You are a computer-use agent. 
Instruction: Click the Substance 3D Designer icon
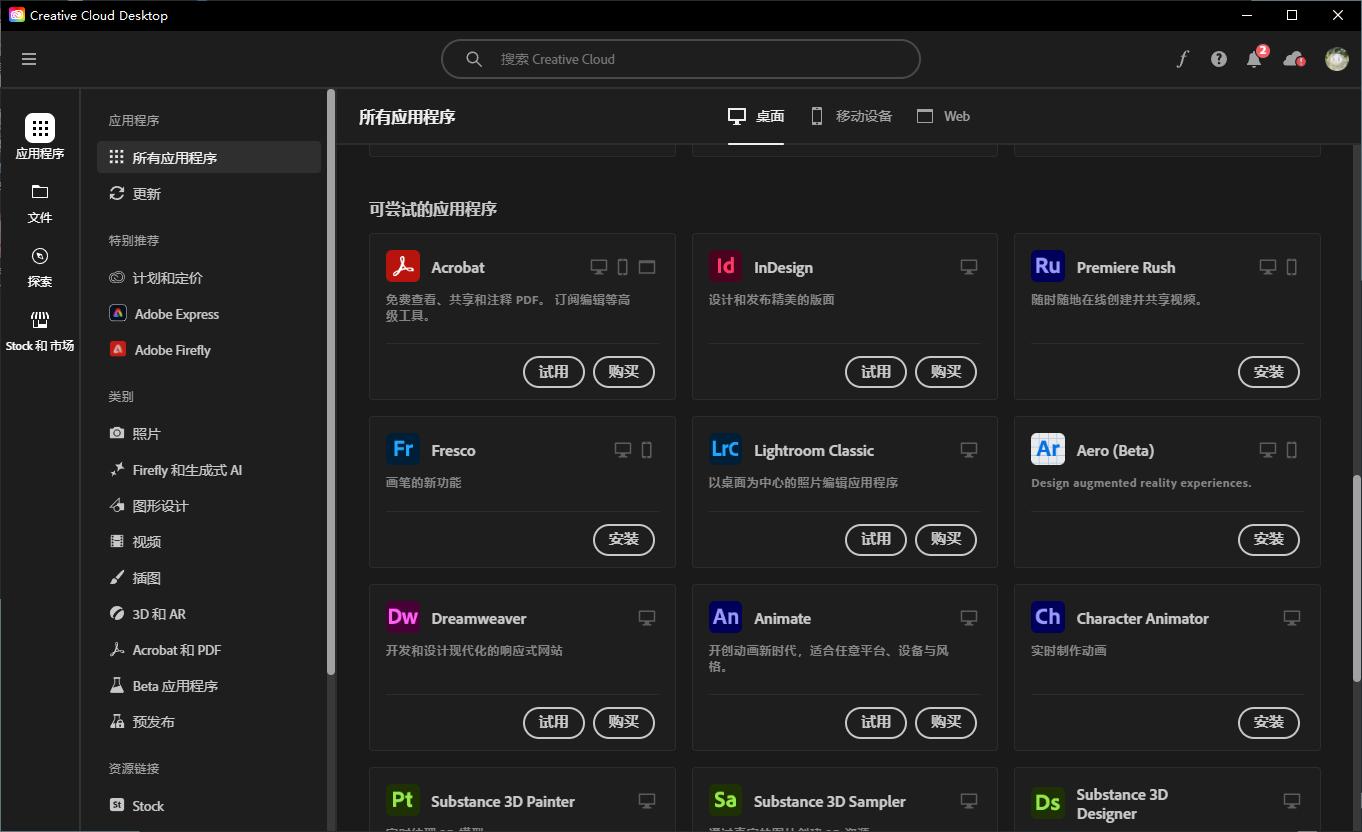[x=1048, y=802]
